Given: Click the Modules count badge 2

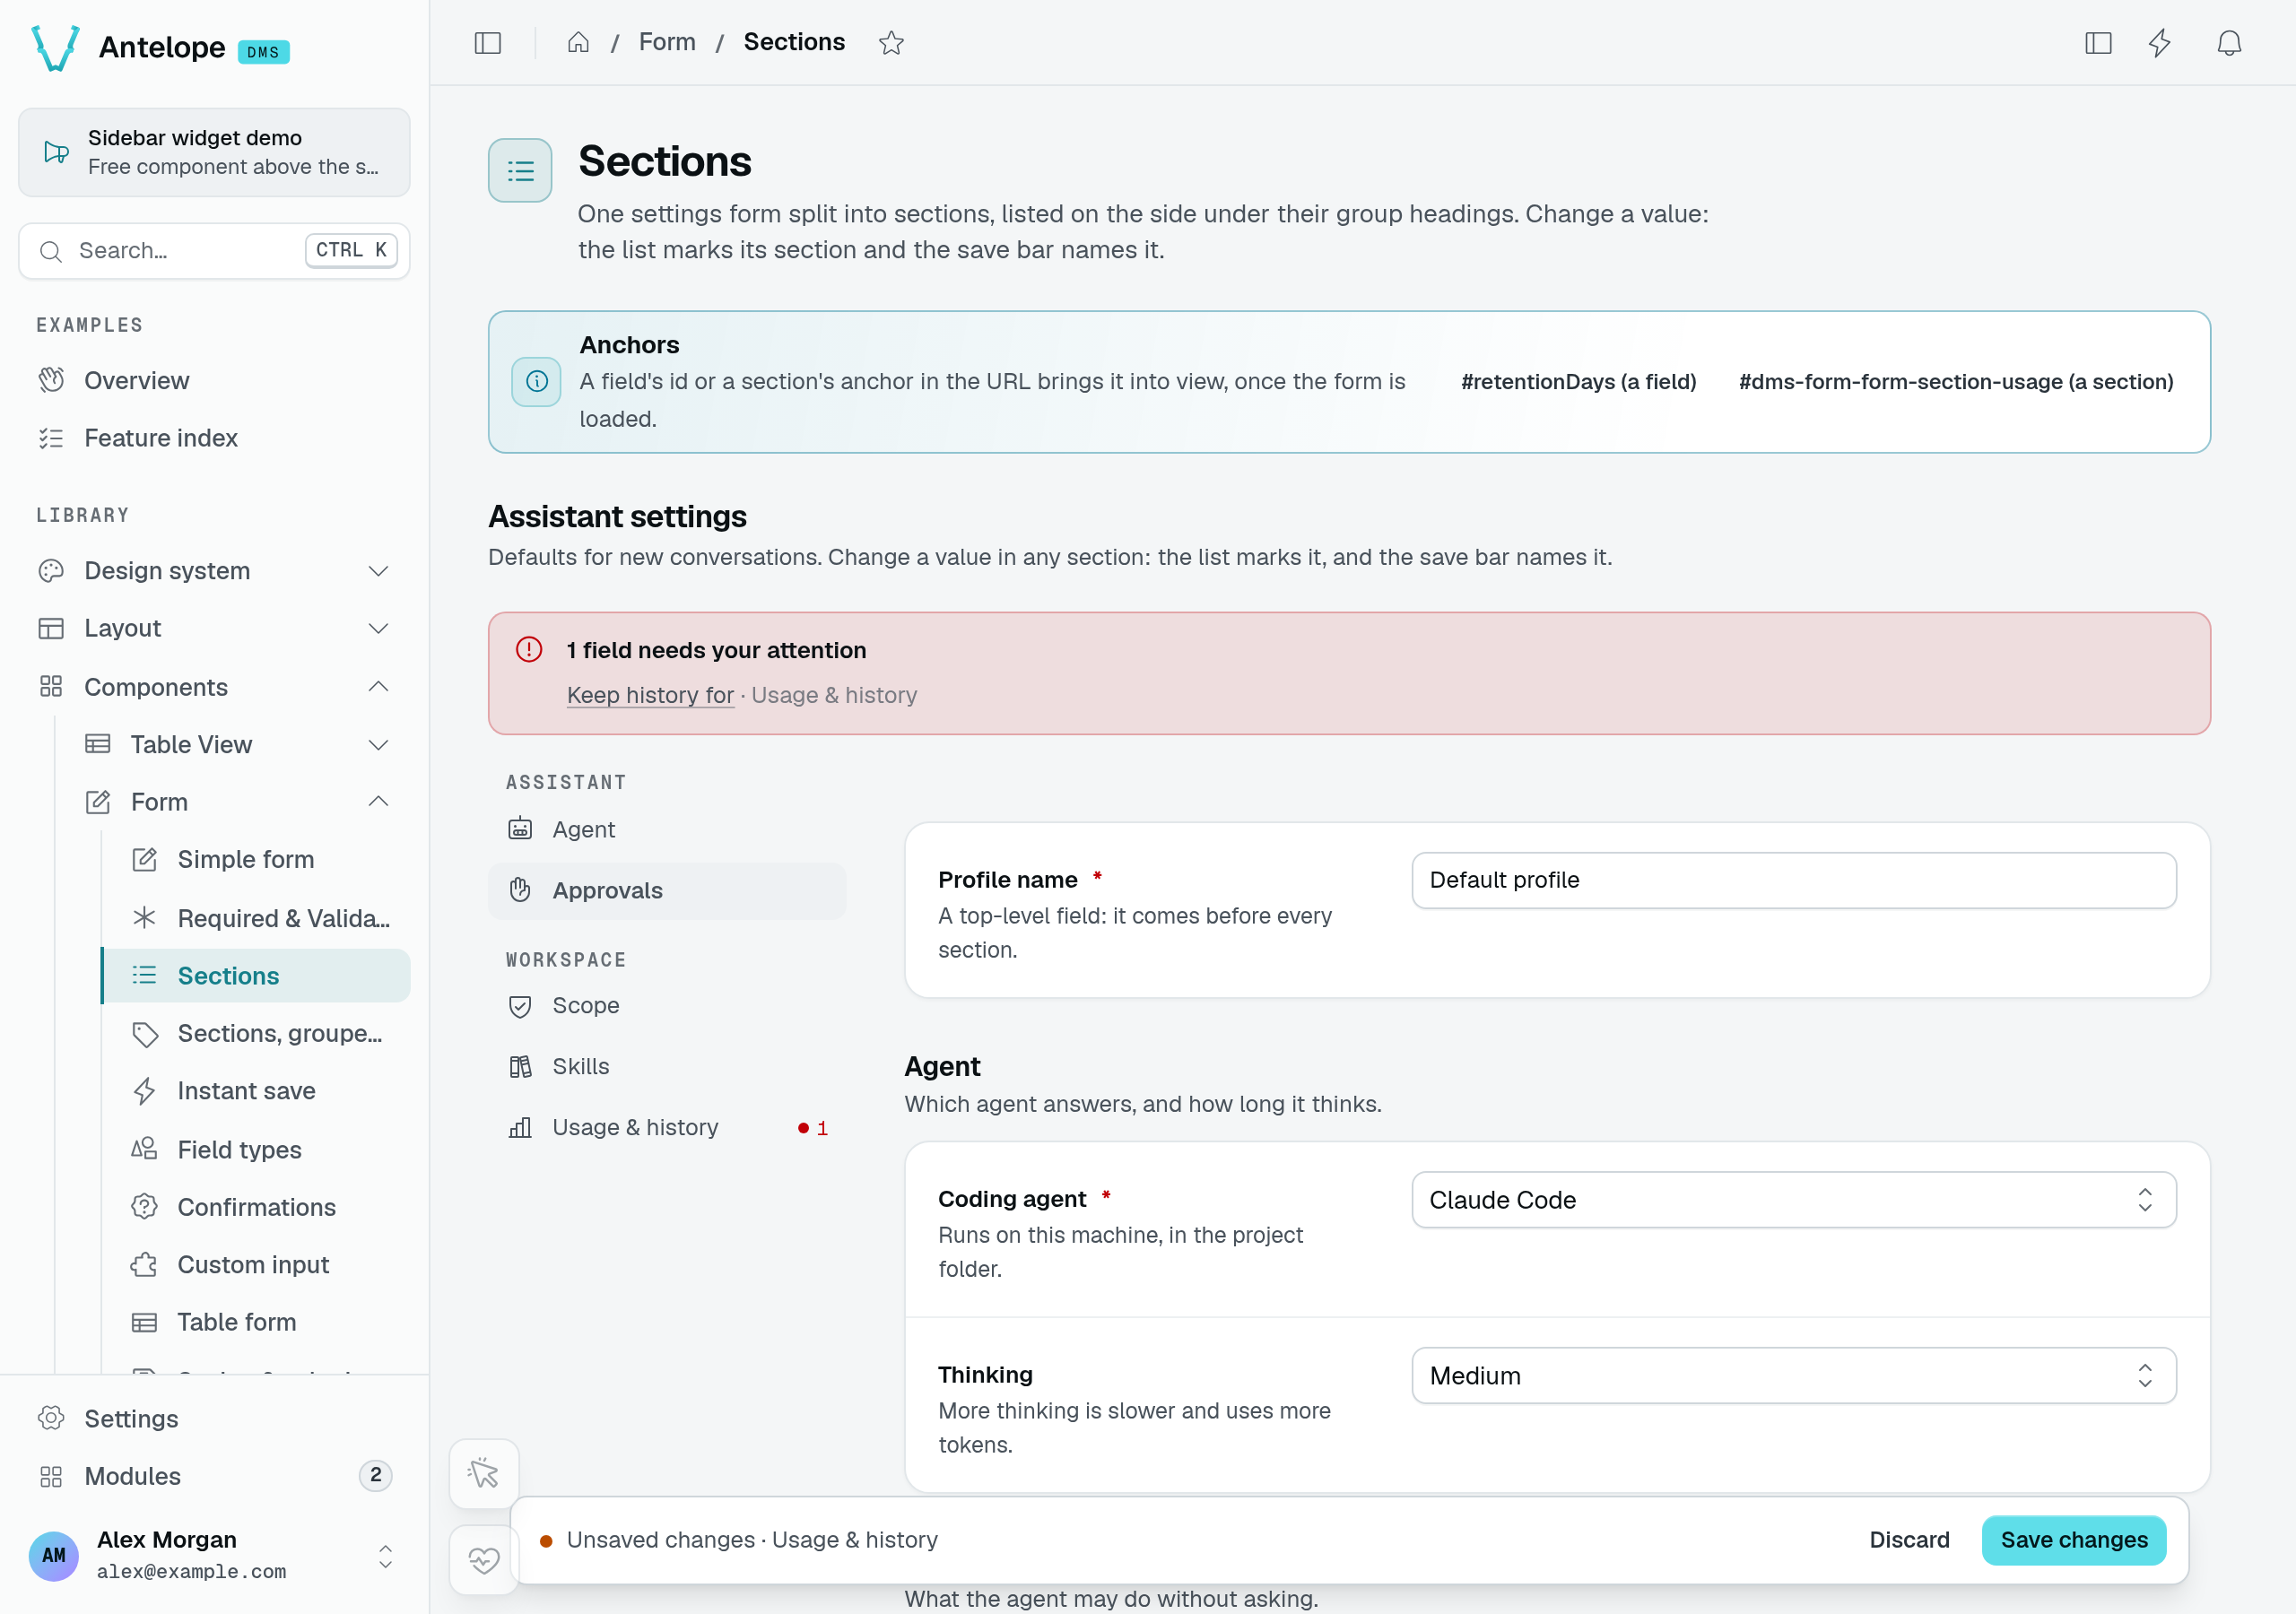Looking at the screenshot, I should pyautogui.click(x=375, y=1474).
